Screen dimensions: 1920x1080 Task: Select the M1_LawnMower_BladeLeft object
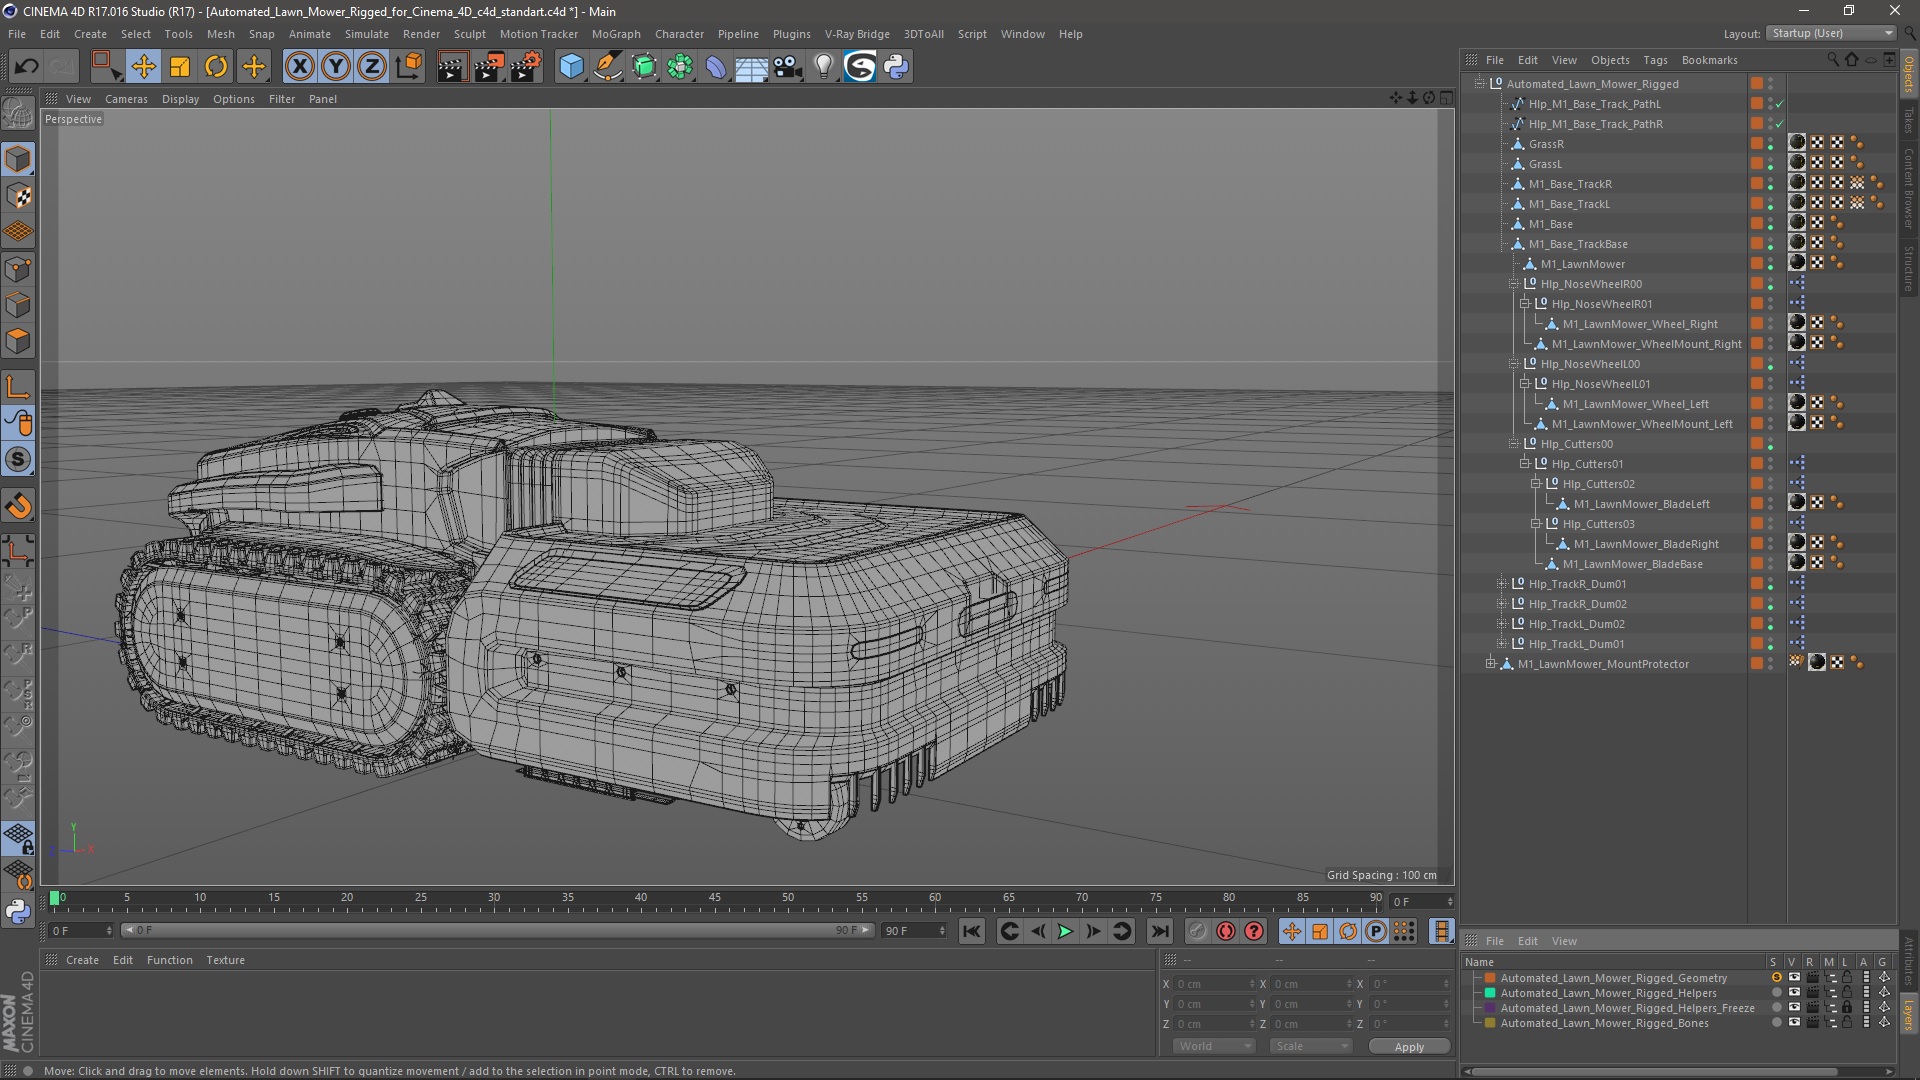pos(1641,504)
